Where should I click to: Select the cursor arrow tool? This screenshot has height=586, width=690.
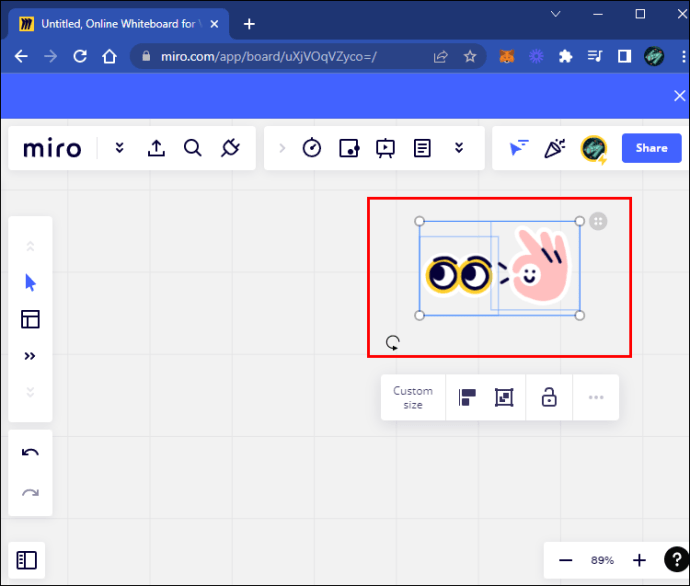(x=30, y=283)
